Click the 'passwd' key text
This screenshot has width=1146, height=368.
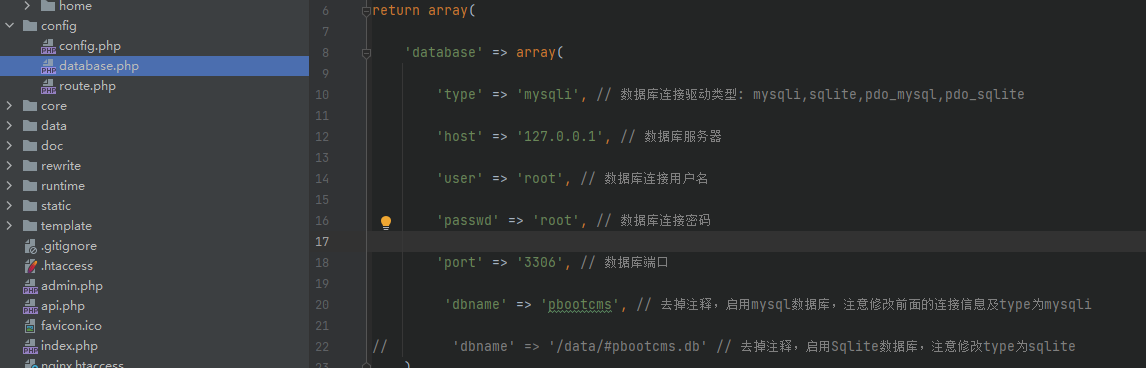[468, 221]
